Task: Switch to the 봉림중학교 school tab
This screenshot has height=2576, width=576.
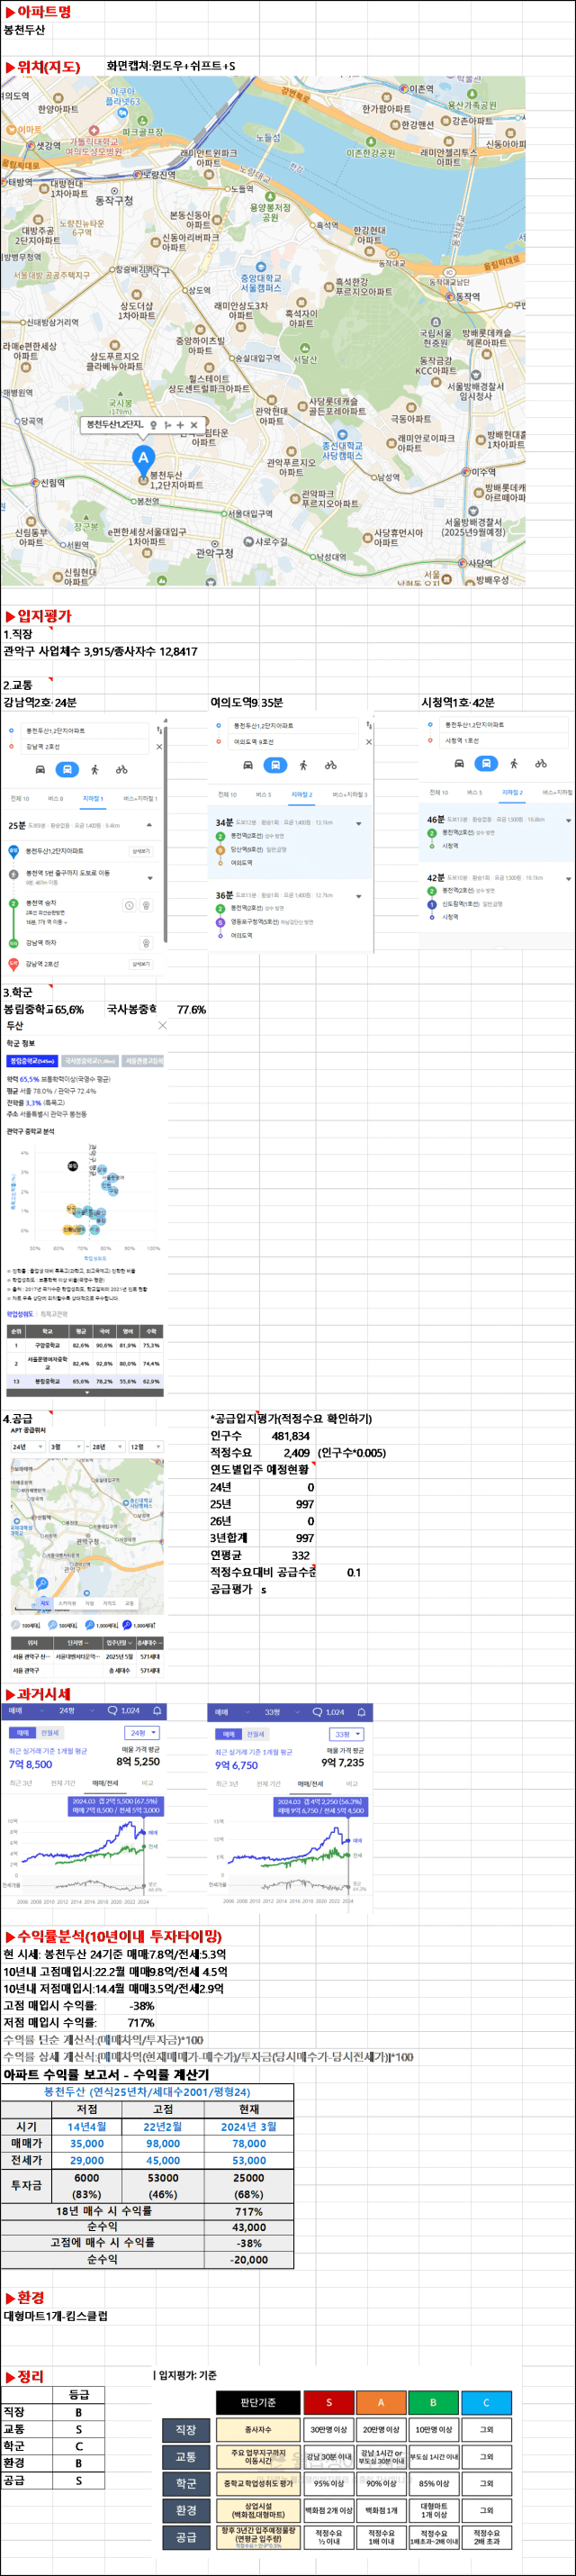Action: click(x=32, y=1061)
